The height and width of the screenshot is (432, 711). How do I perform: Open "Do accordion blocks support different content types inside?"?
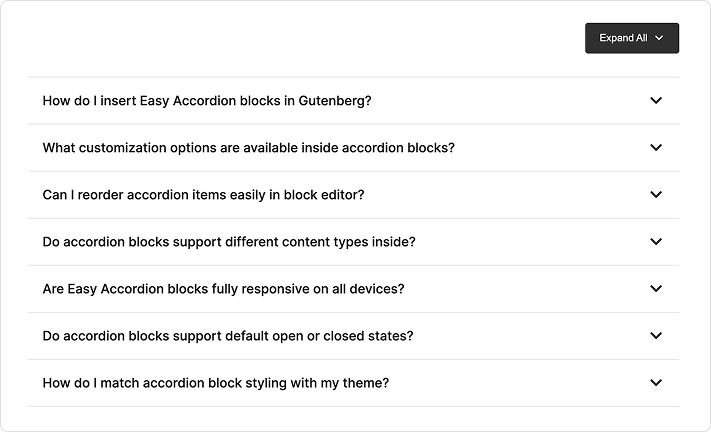228,242
